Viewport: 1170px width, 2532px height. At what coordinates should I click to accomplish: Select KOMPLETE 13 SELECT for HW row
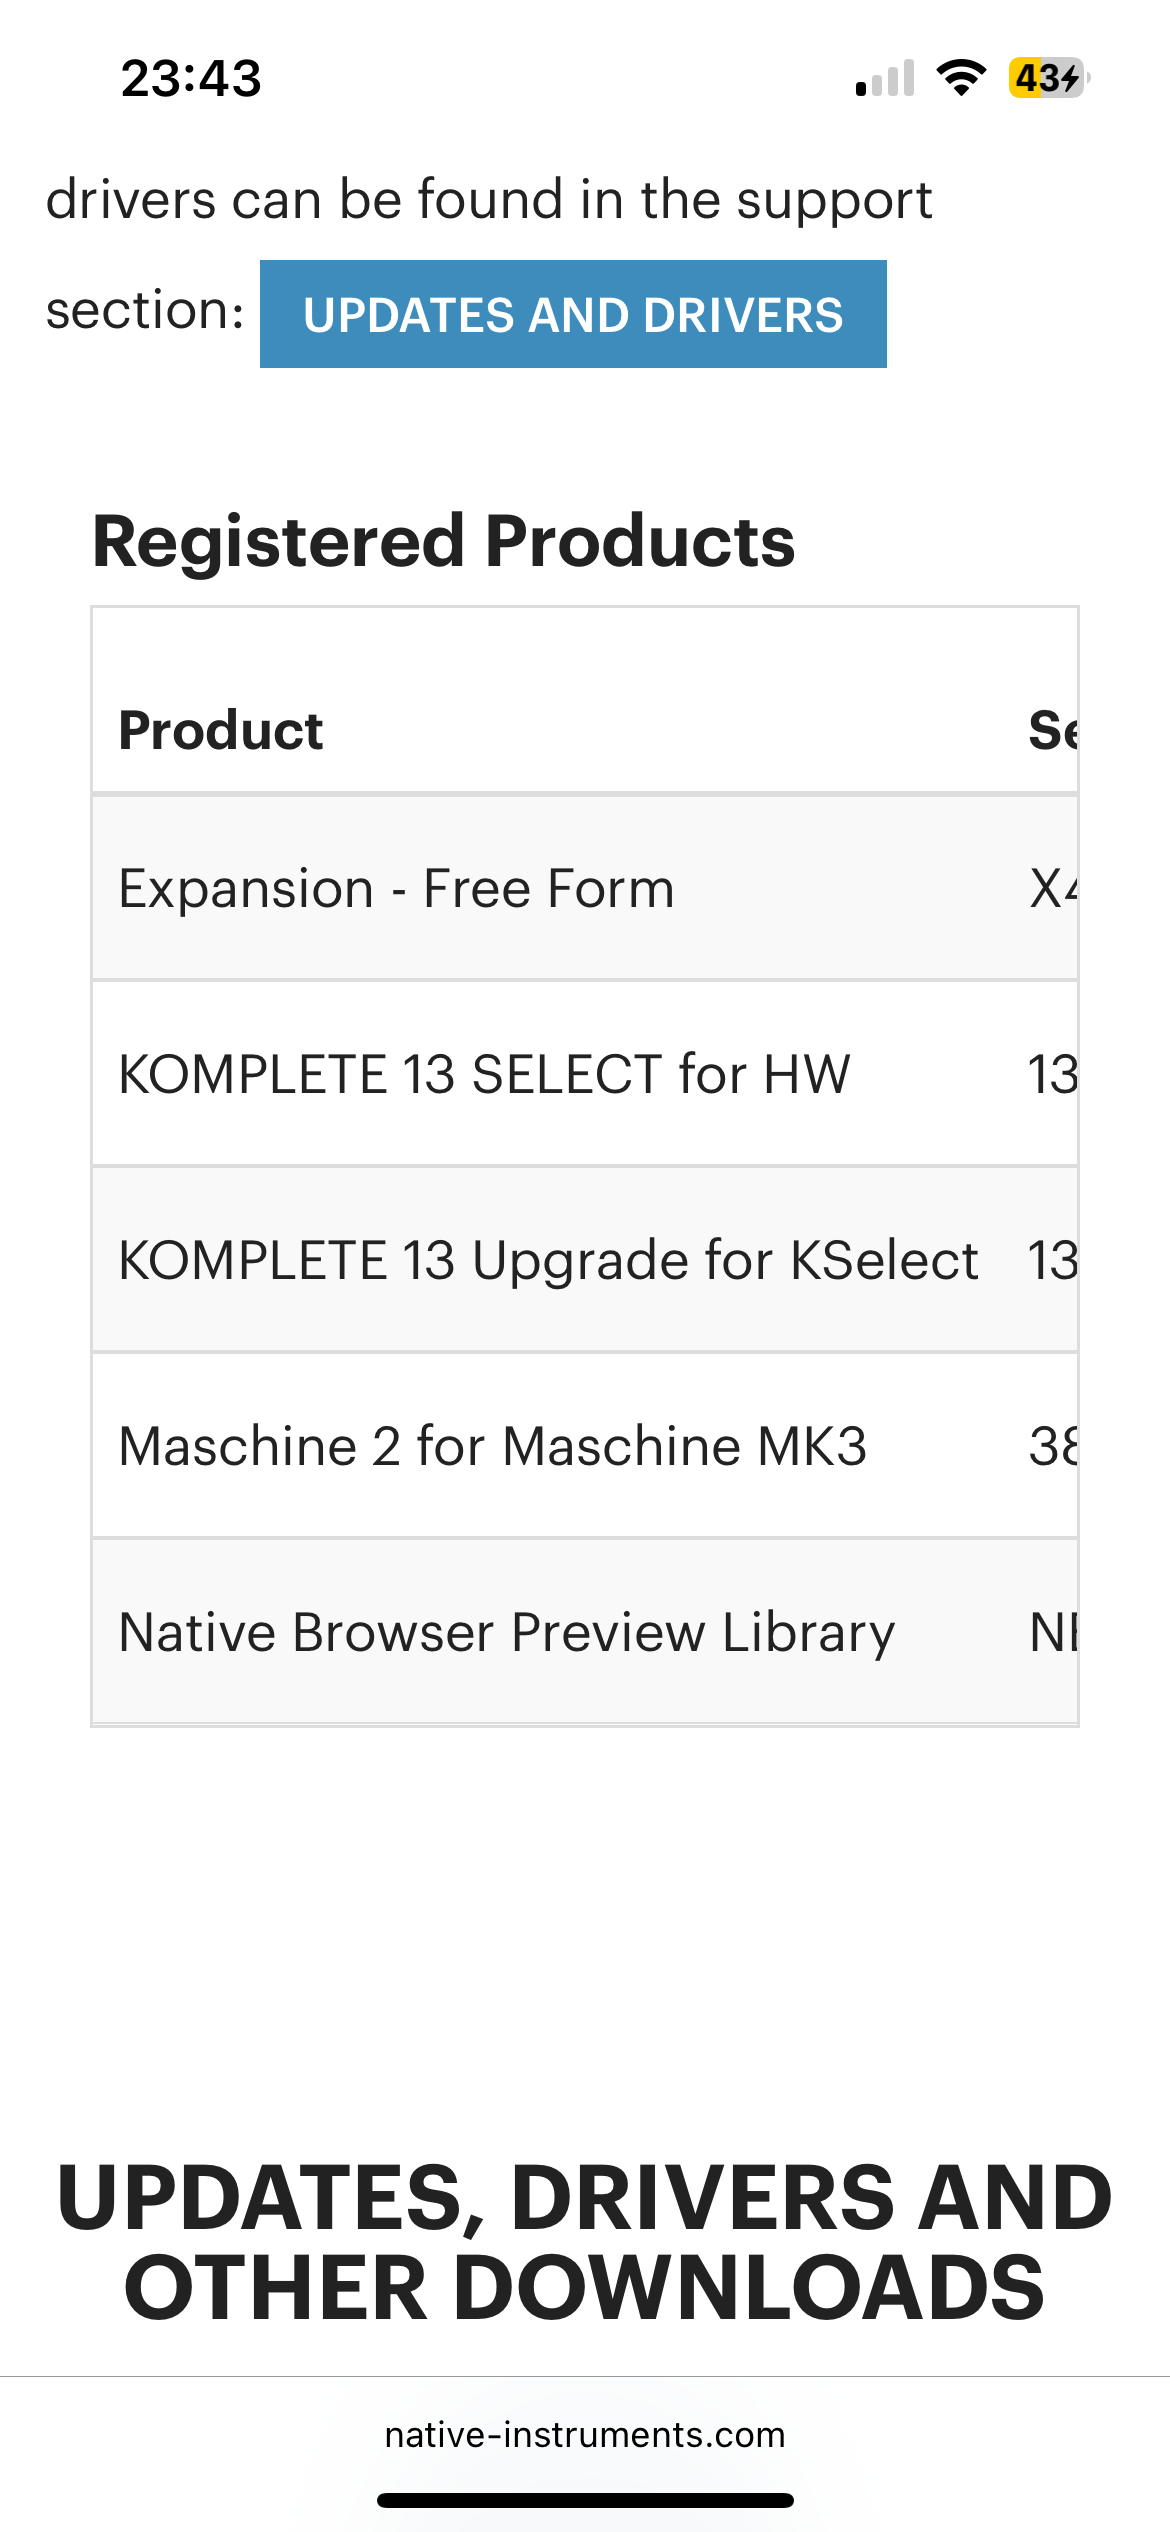585,1074
